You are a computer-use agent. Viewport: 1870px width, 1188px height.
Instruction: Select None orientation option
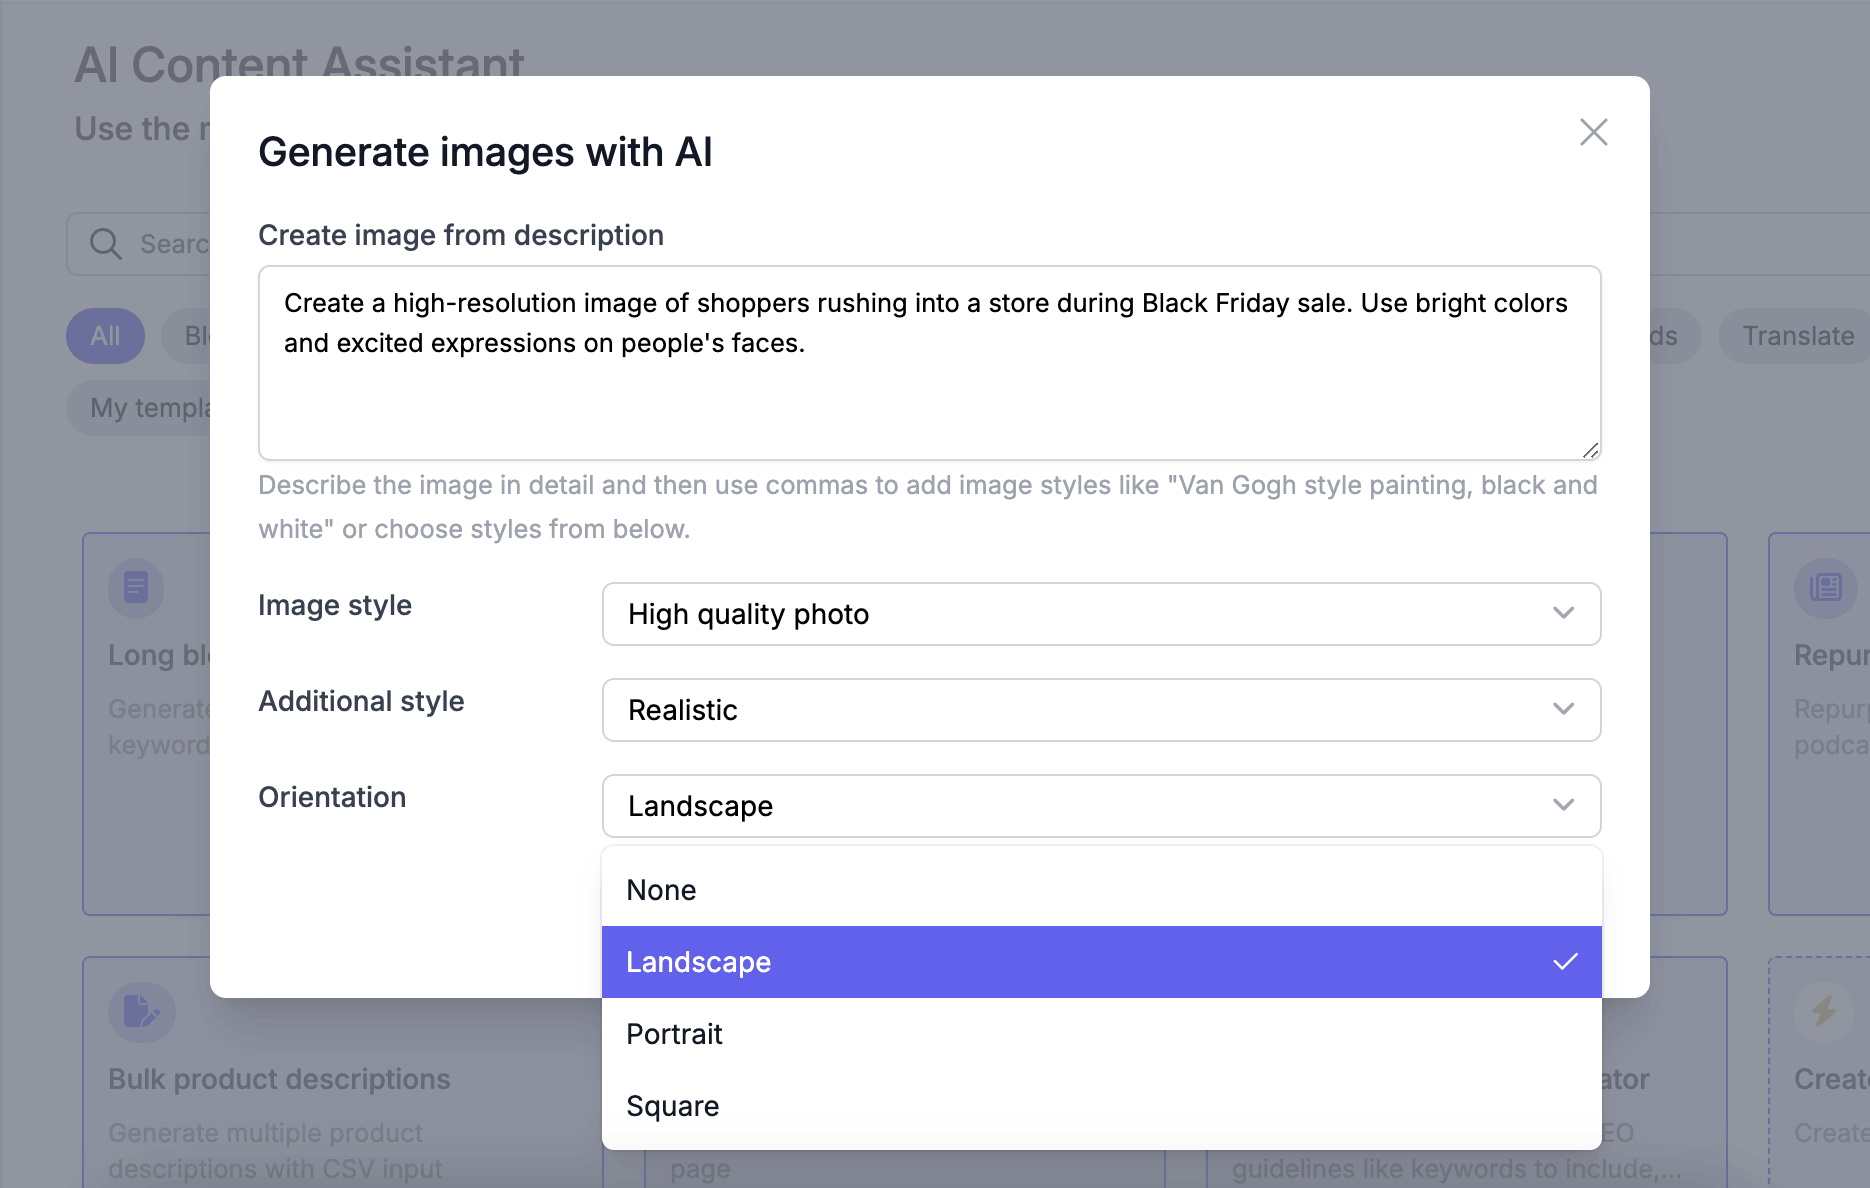(x=1101, y=890)
